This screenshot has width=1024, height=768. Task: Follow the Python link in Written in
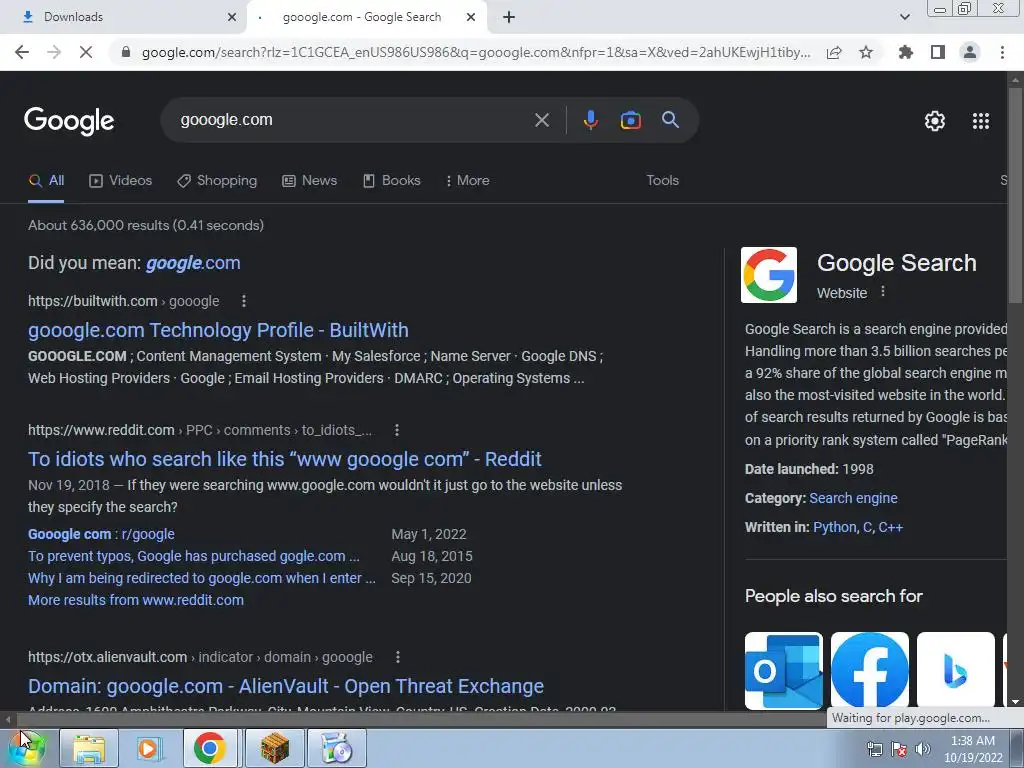pyautogui.click(x=835, y=528)
